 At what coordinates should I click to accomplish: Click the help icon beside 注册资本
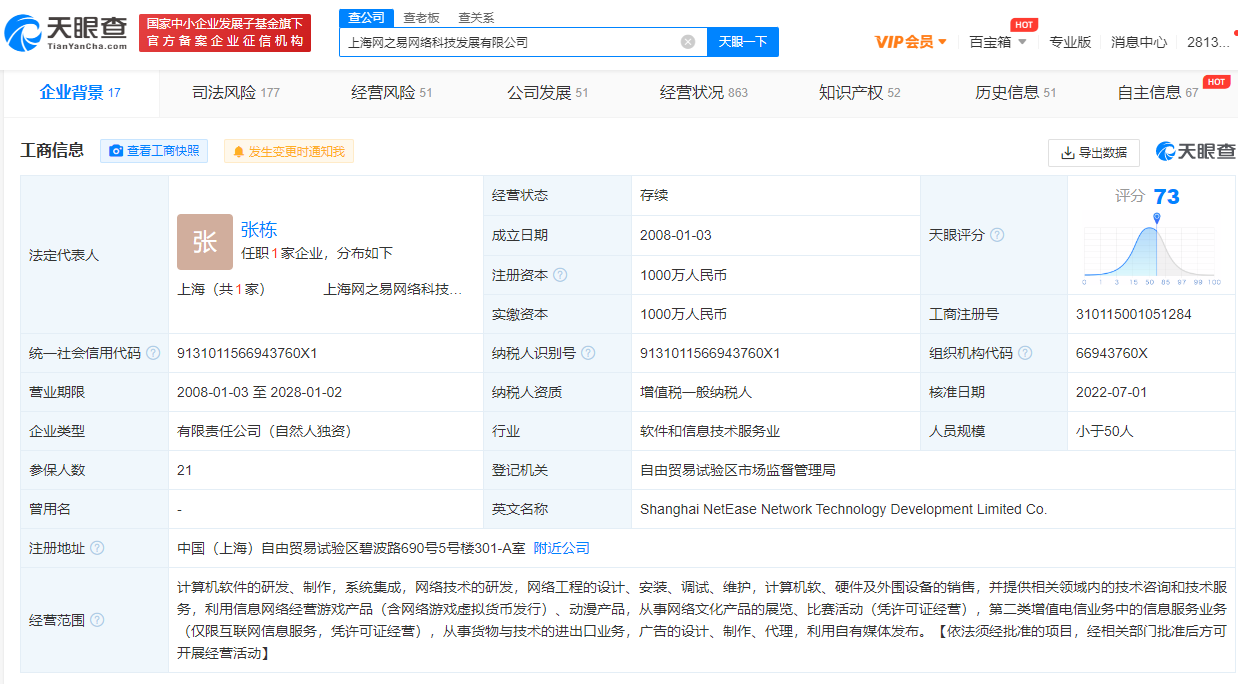560,275
